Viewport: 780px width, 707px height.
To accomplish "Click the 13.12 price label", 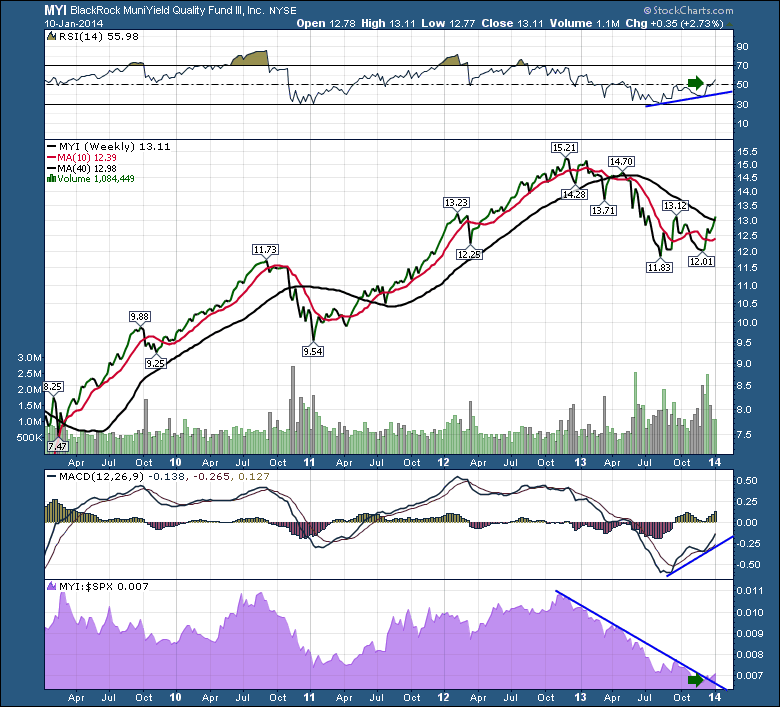I will 675,205.
